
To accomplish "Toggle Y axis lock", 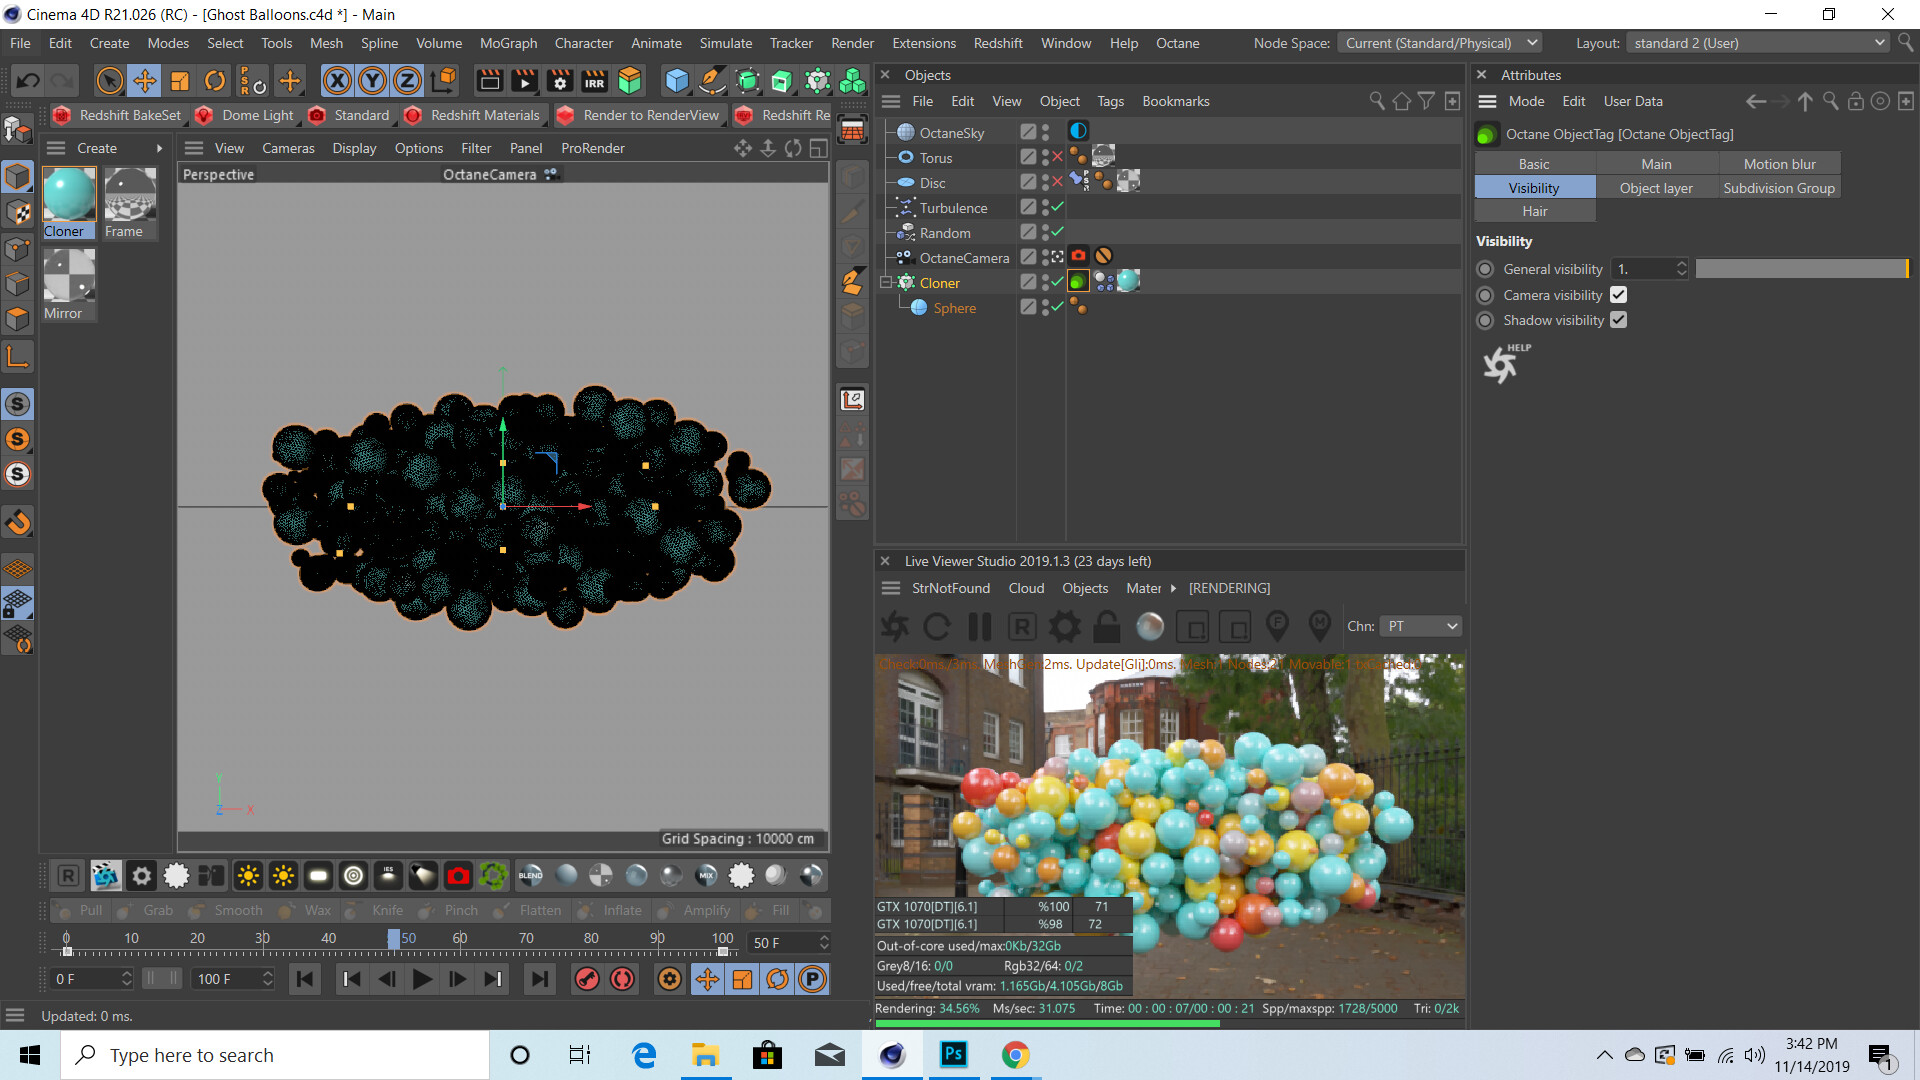I will (372, 81).
